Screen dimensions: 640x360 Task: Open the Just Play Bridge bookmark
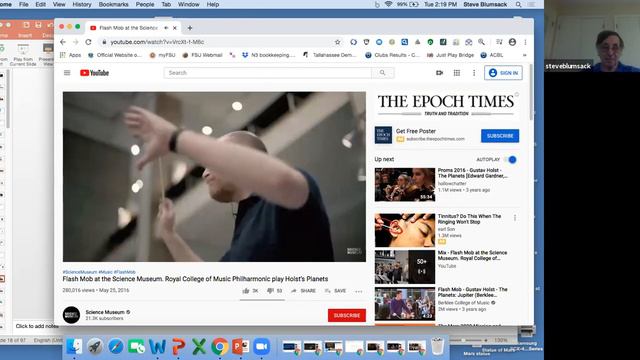click(x=451, y=55)
